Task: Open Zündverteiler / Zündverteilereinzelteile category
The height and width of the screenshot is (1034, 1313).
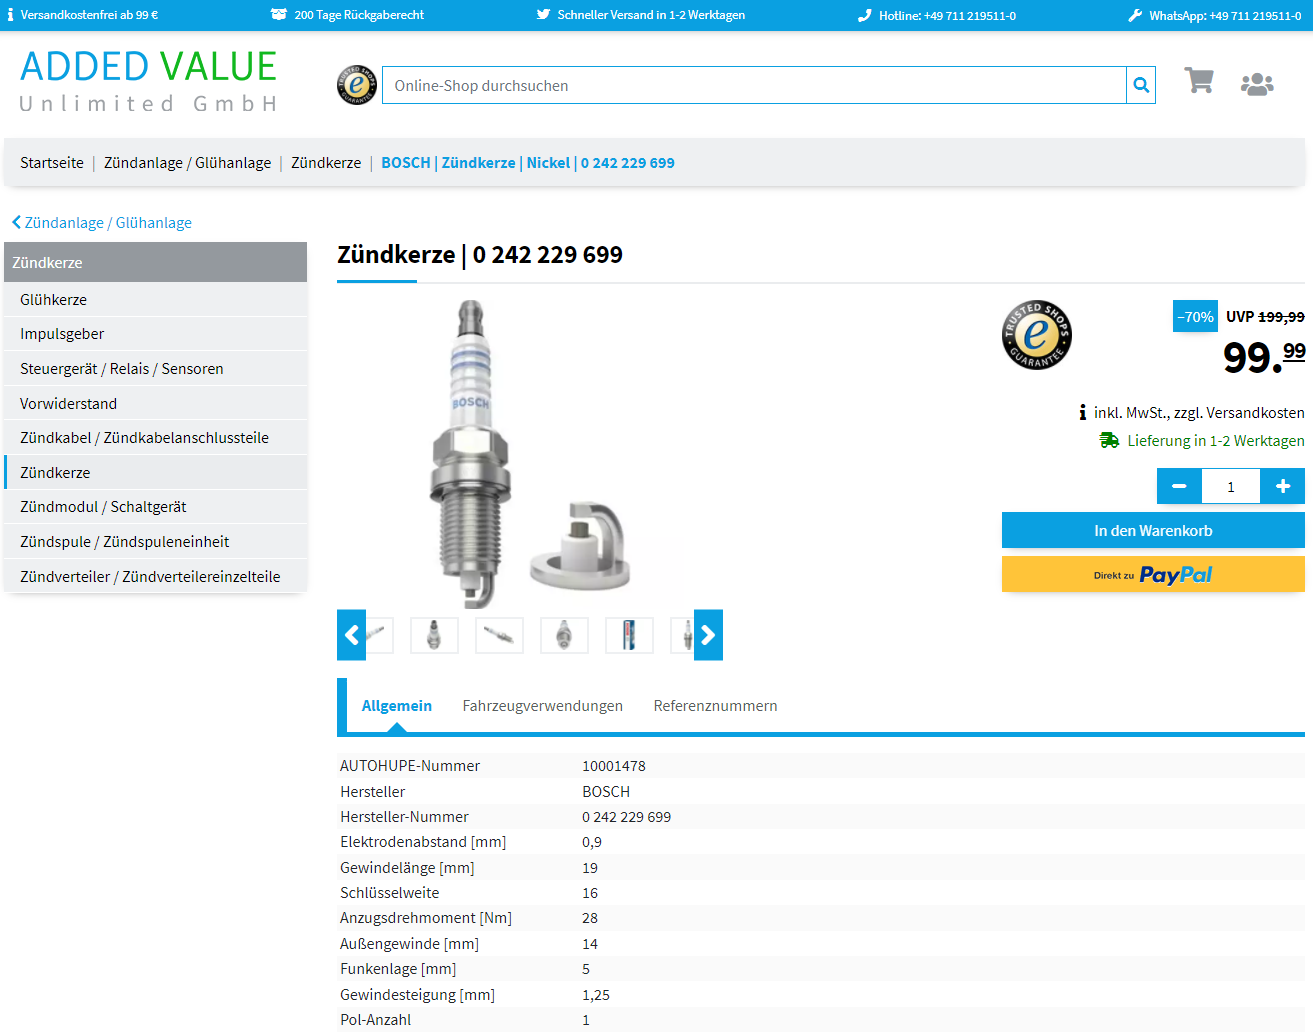Action: click(155, 576)
